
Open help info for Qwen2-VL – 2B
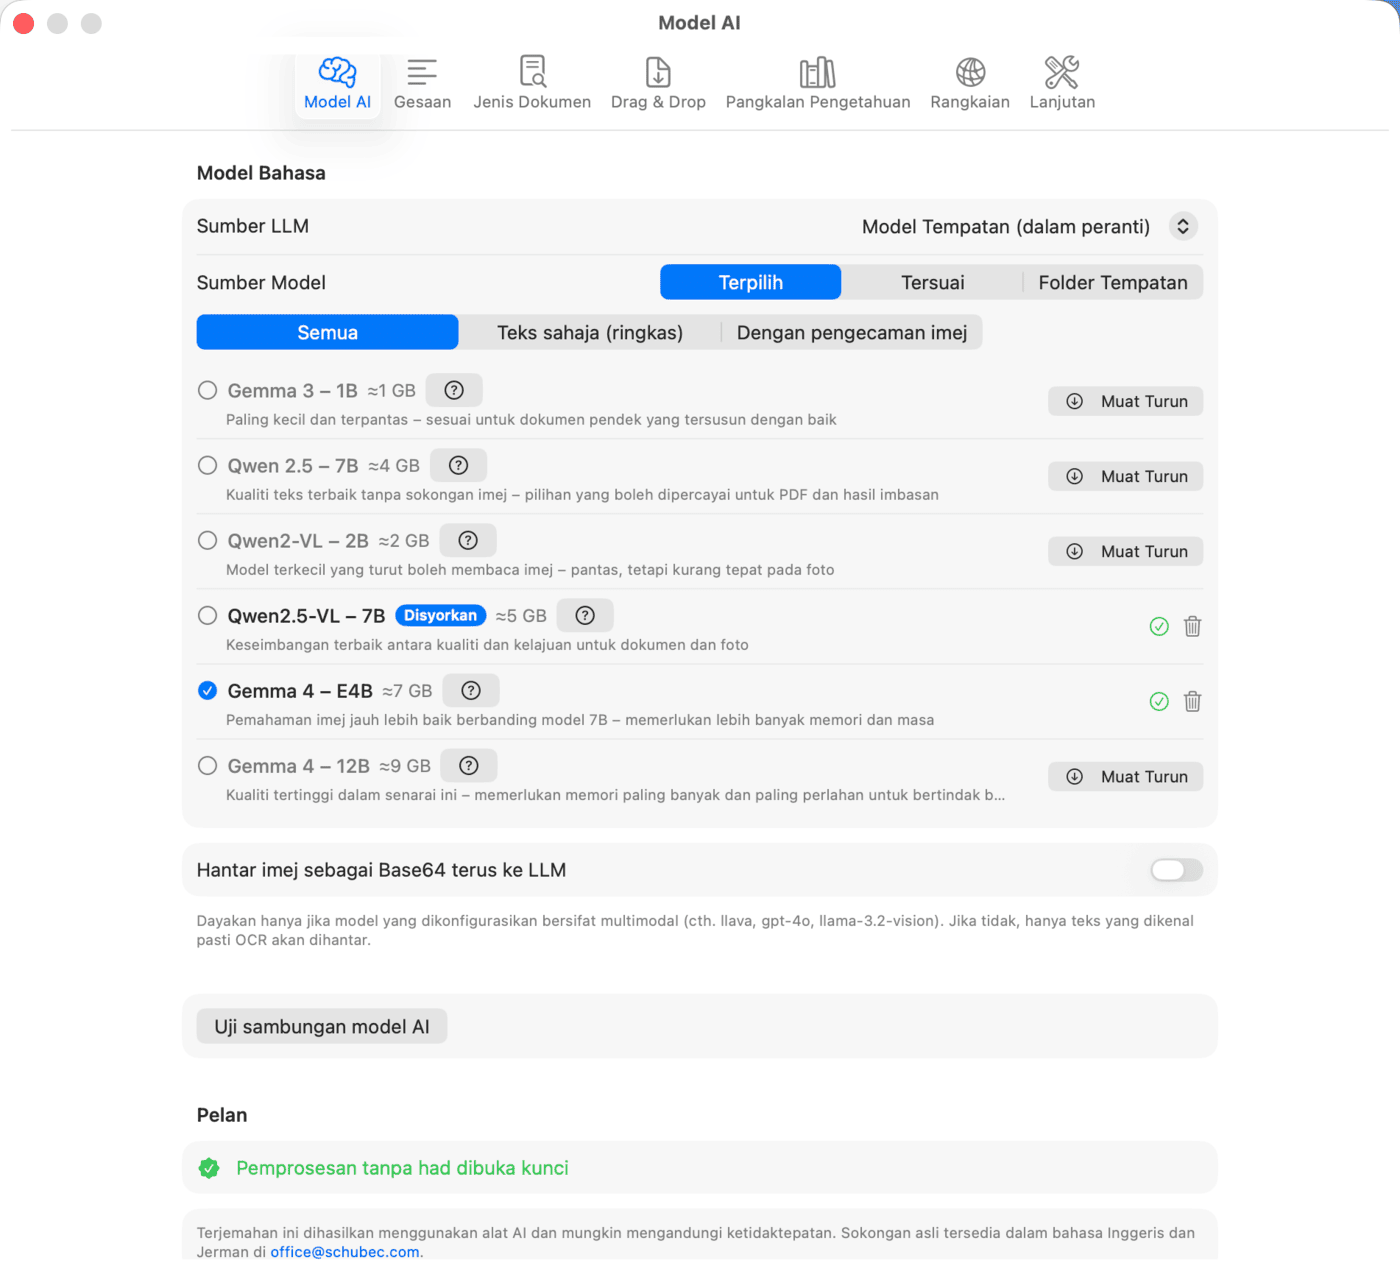[468, 540]
